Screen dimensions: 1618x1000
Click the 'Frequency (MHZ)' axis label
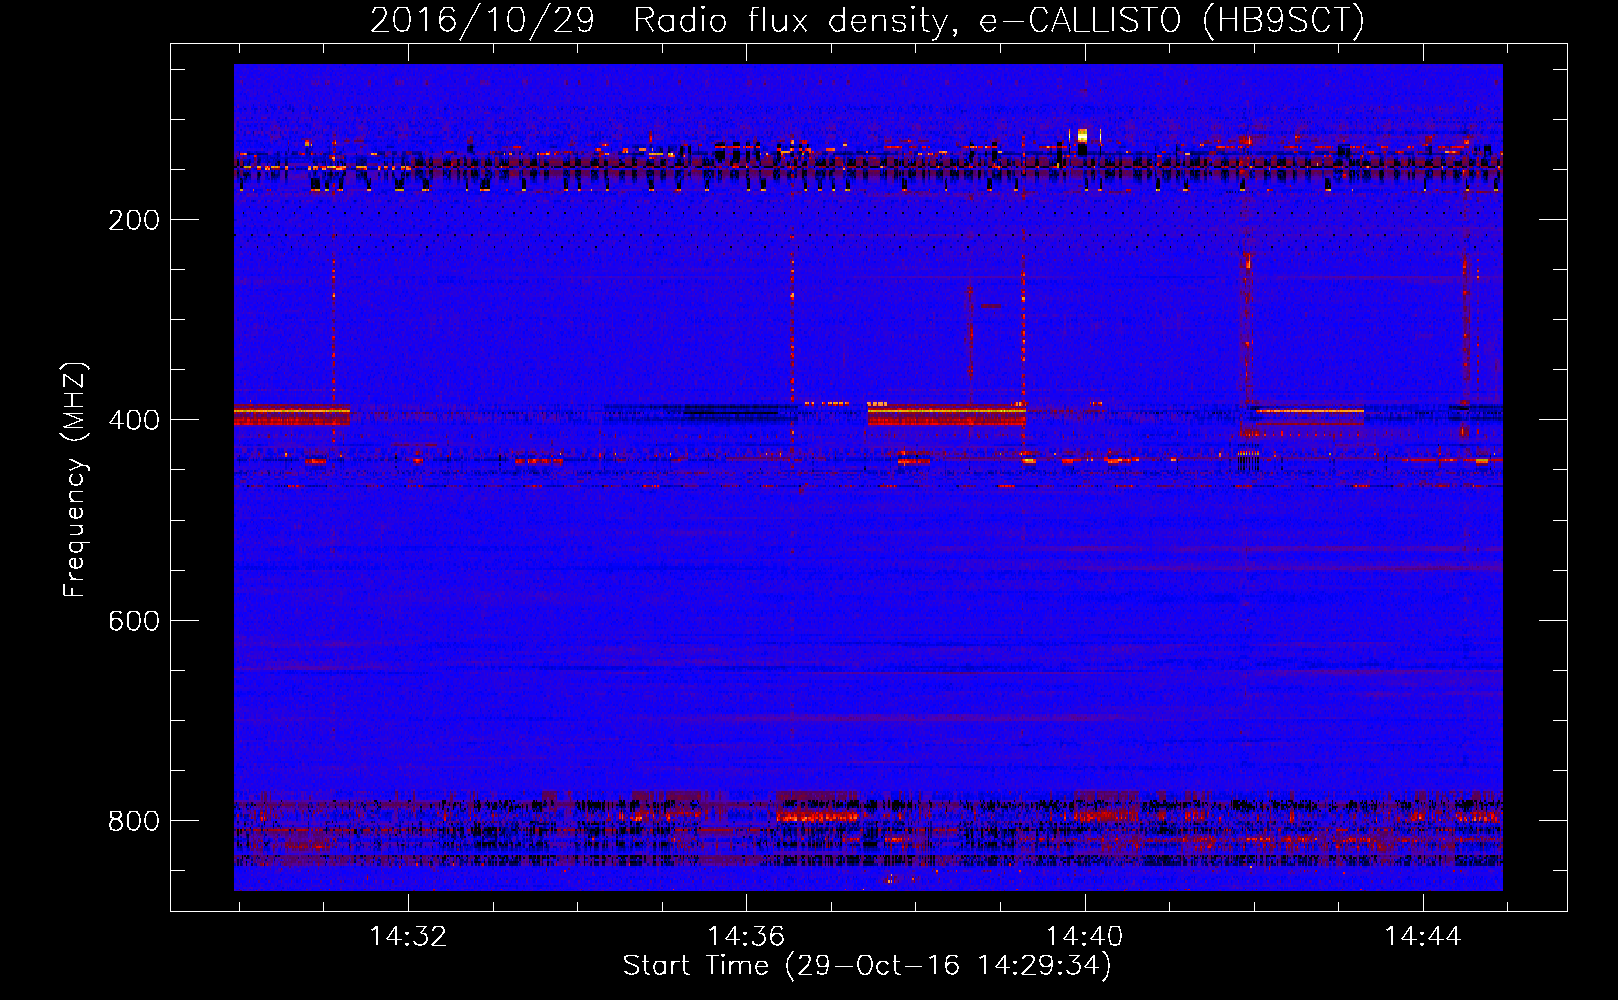click(x=74, y=480)
